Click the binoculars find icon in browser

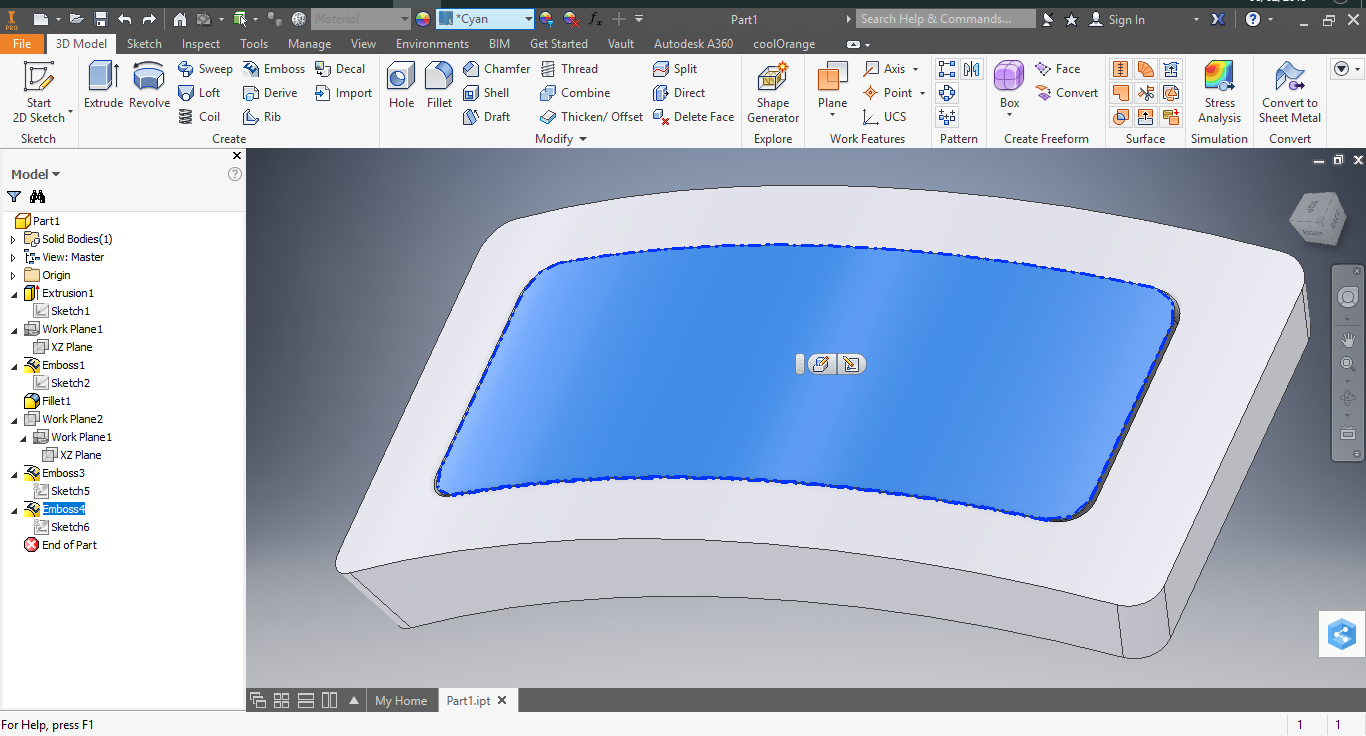(x=37, y=197)
